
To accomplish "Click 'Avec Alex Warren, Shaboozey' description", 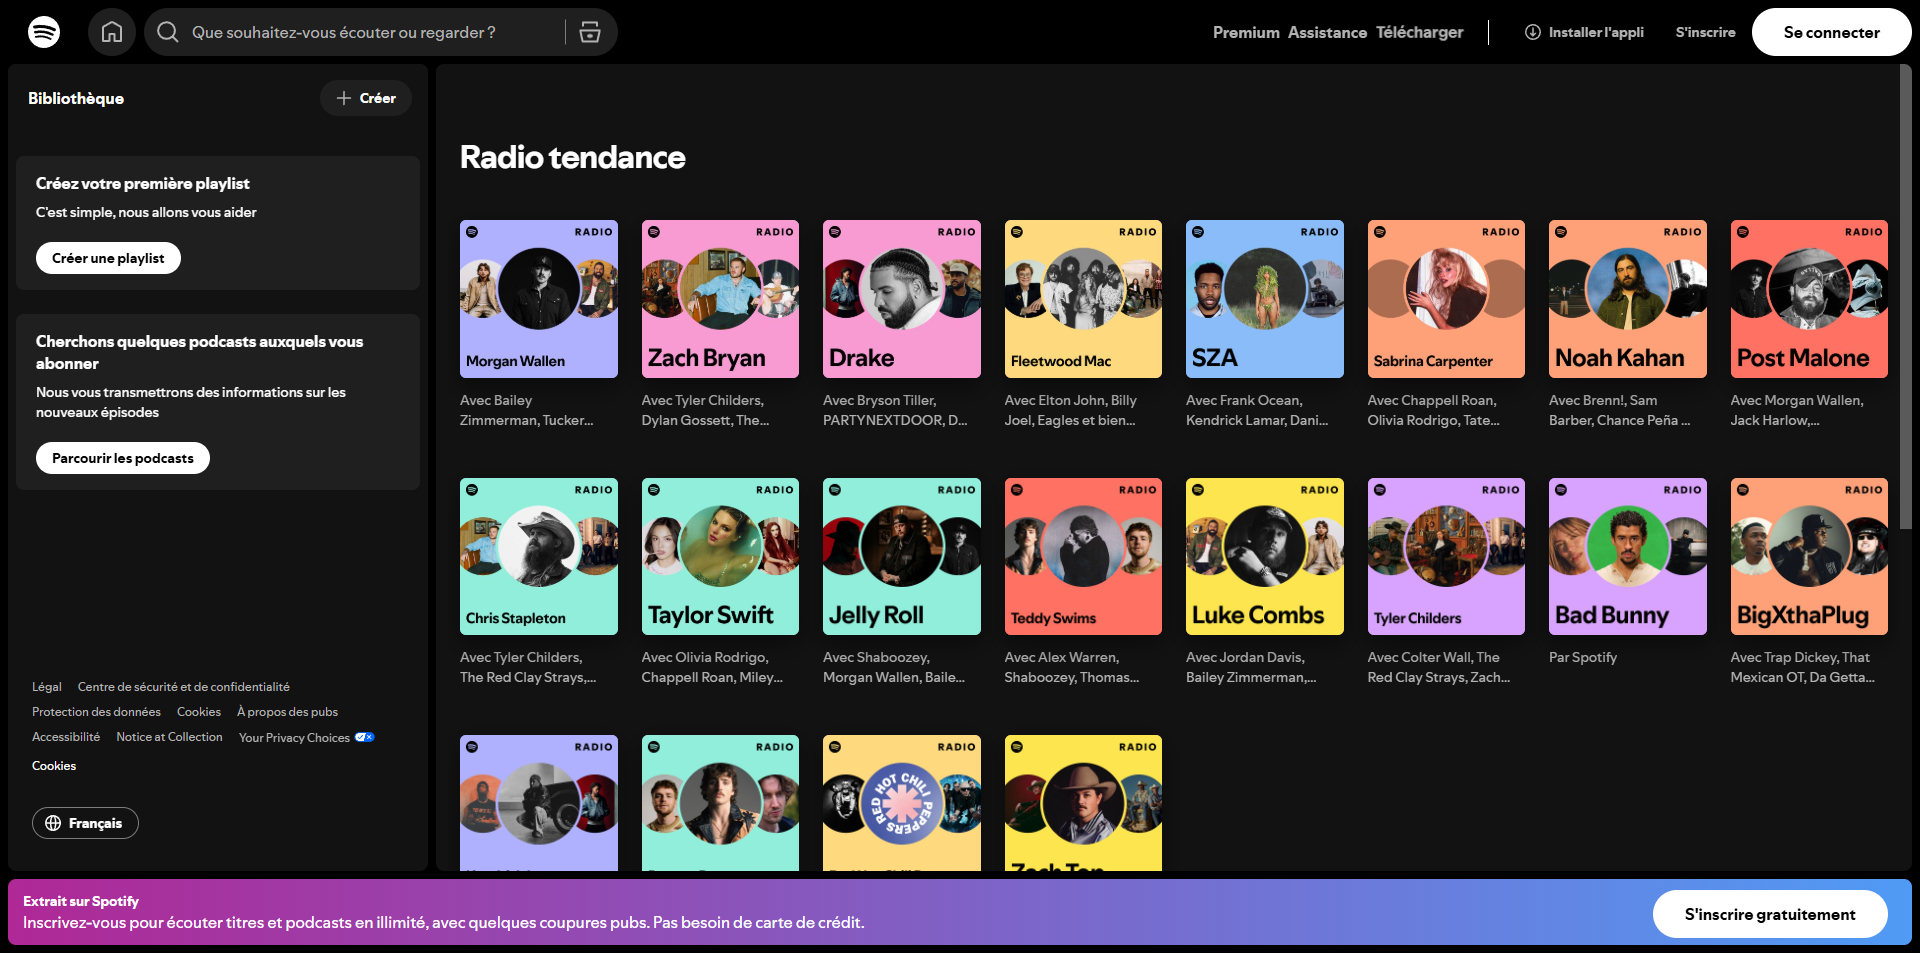I will click(x=1072, y=667).
